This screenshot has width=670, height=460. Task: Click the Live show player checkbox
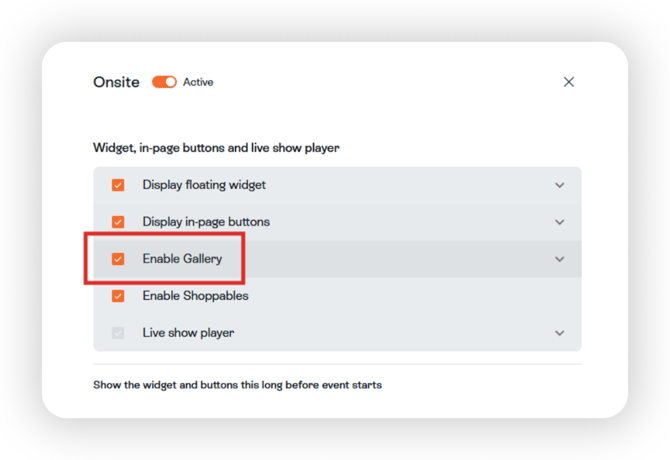[118, 333]
